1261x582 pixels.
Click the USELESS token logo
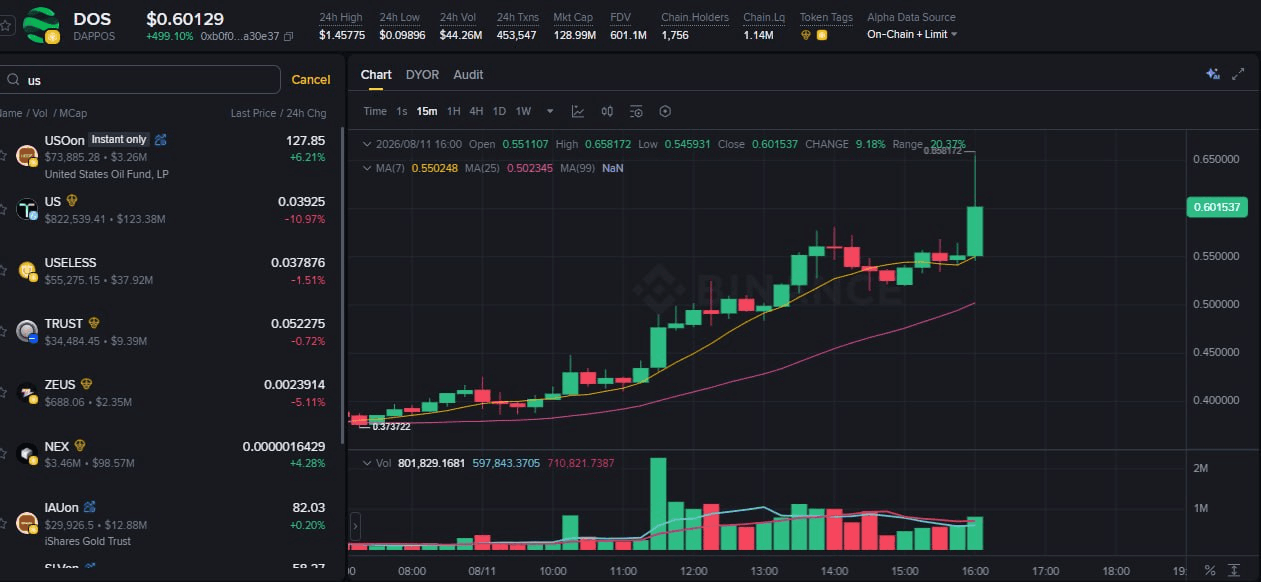coord(27,270)
